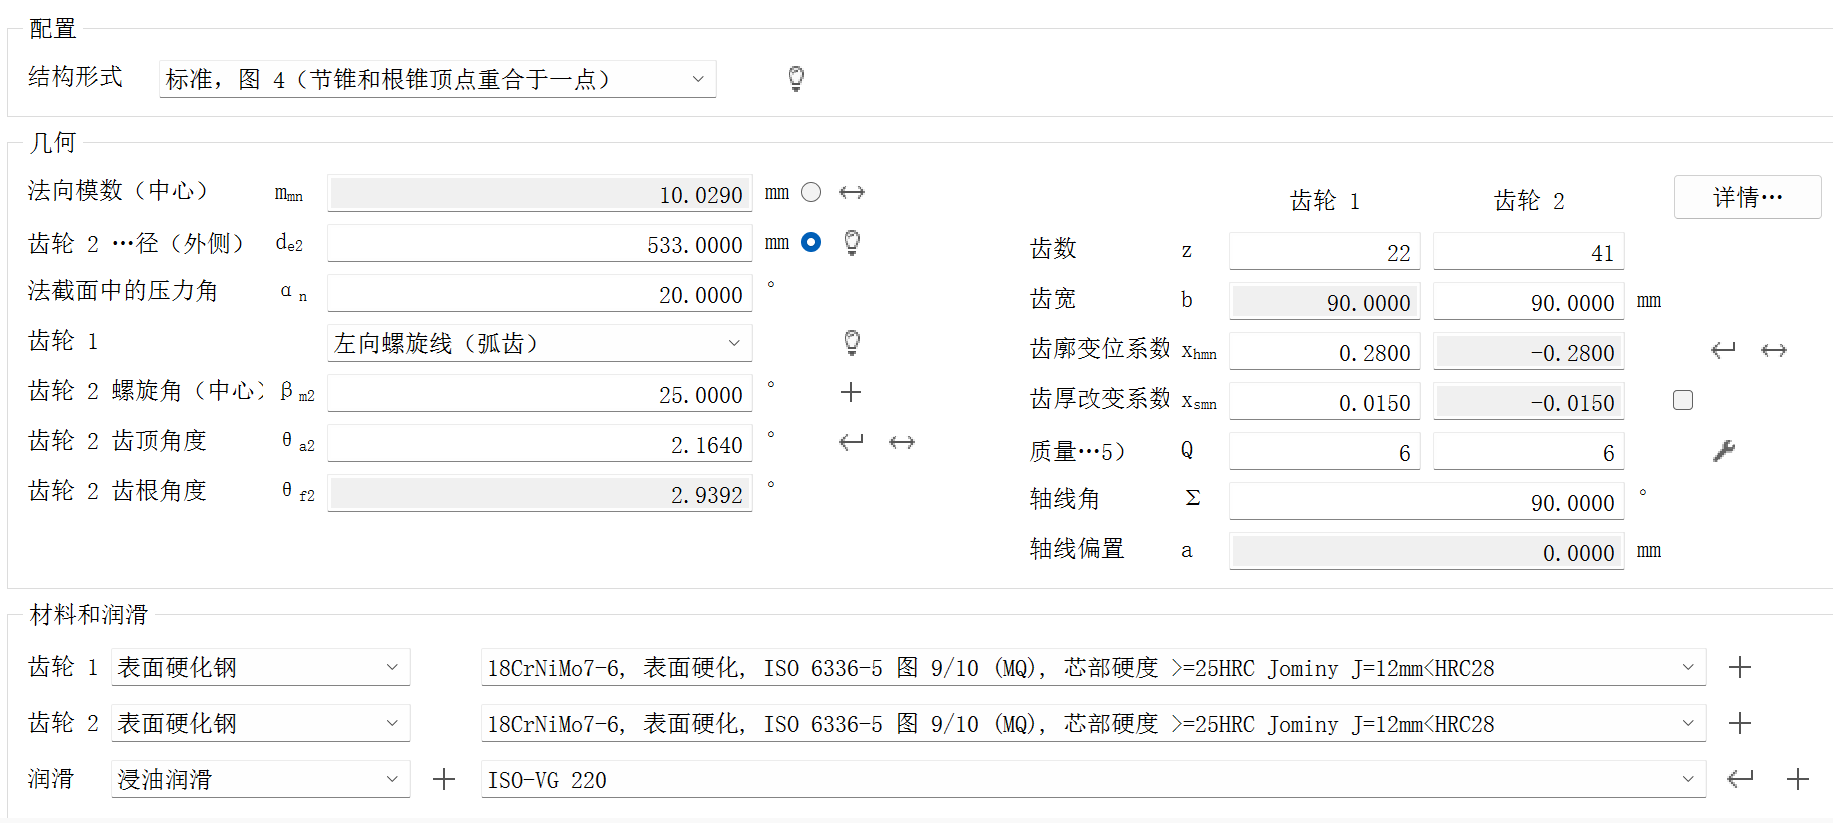Click the 轴线角 field showing 90.0000
Screen dimensions: 1833x823
pyautogui.click(x=1427, y=501)
